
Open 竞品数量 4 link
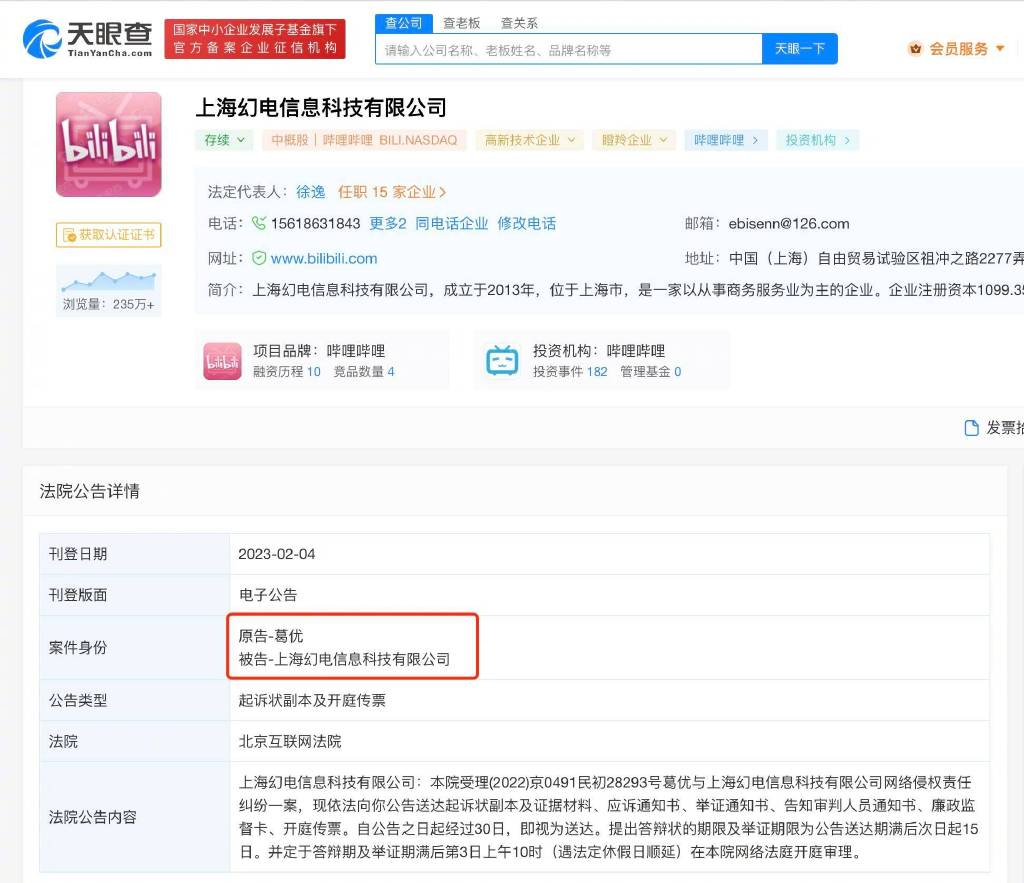pos(364,372)
